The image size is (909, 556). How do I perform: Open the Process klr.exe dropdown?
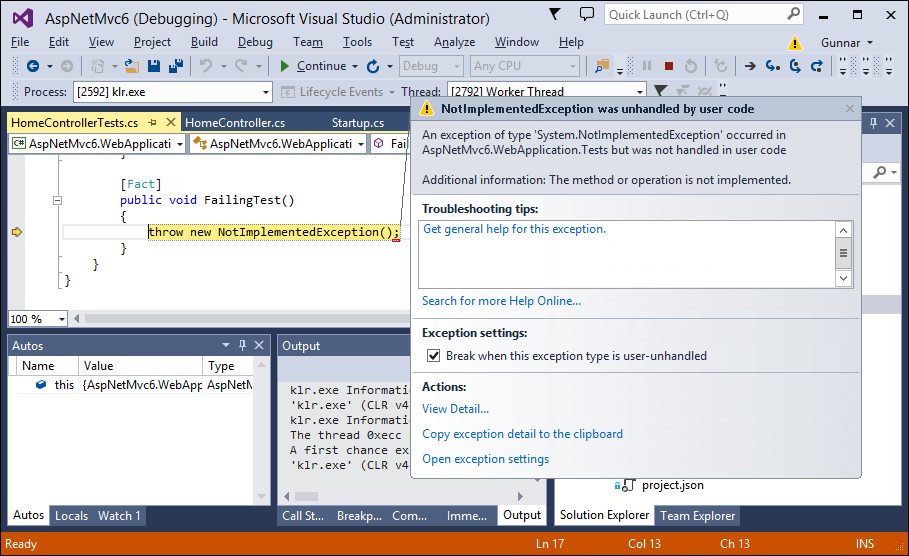266,92
